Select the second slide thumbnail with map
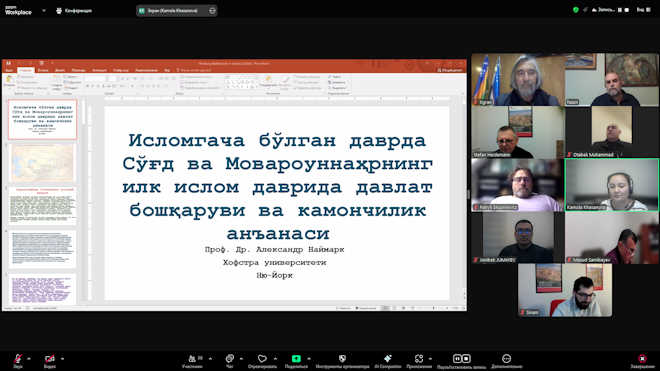The width and height of the screenshot is (660, 371). pos(43,163)
